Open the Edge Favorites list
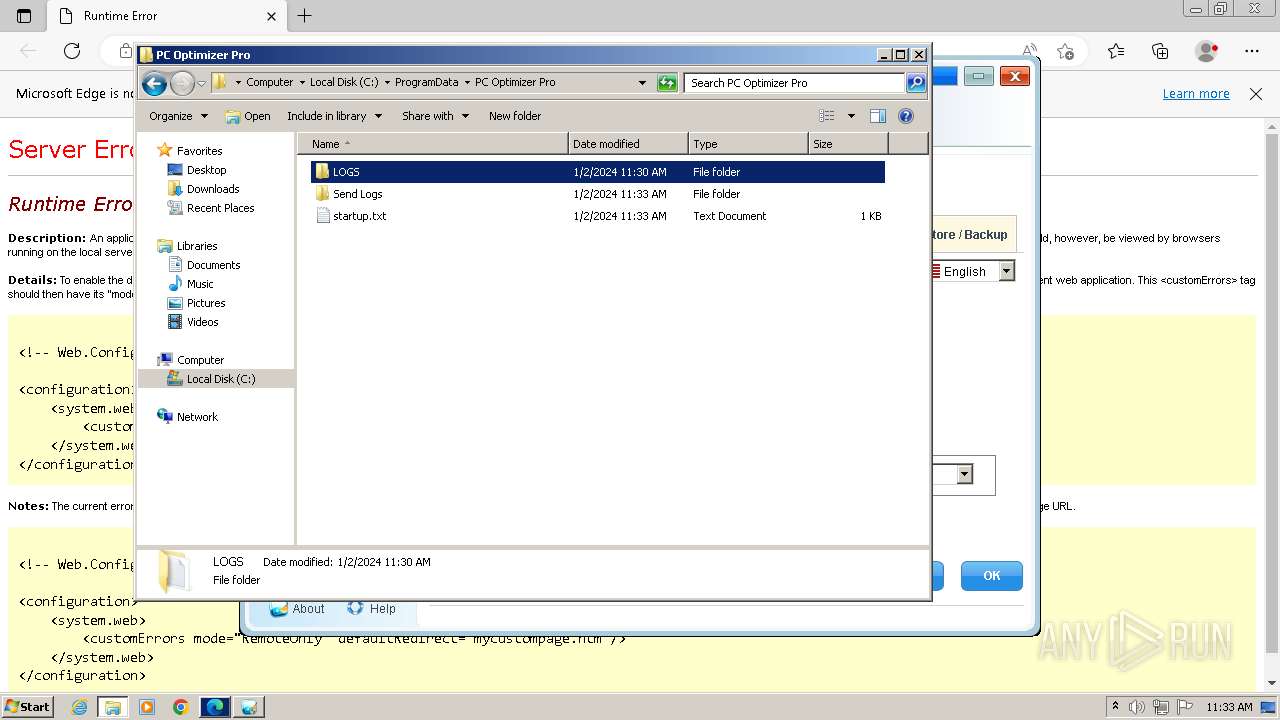Viewport: 1280px width, 720px height. [1116, 51]
